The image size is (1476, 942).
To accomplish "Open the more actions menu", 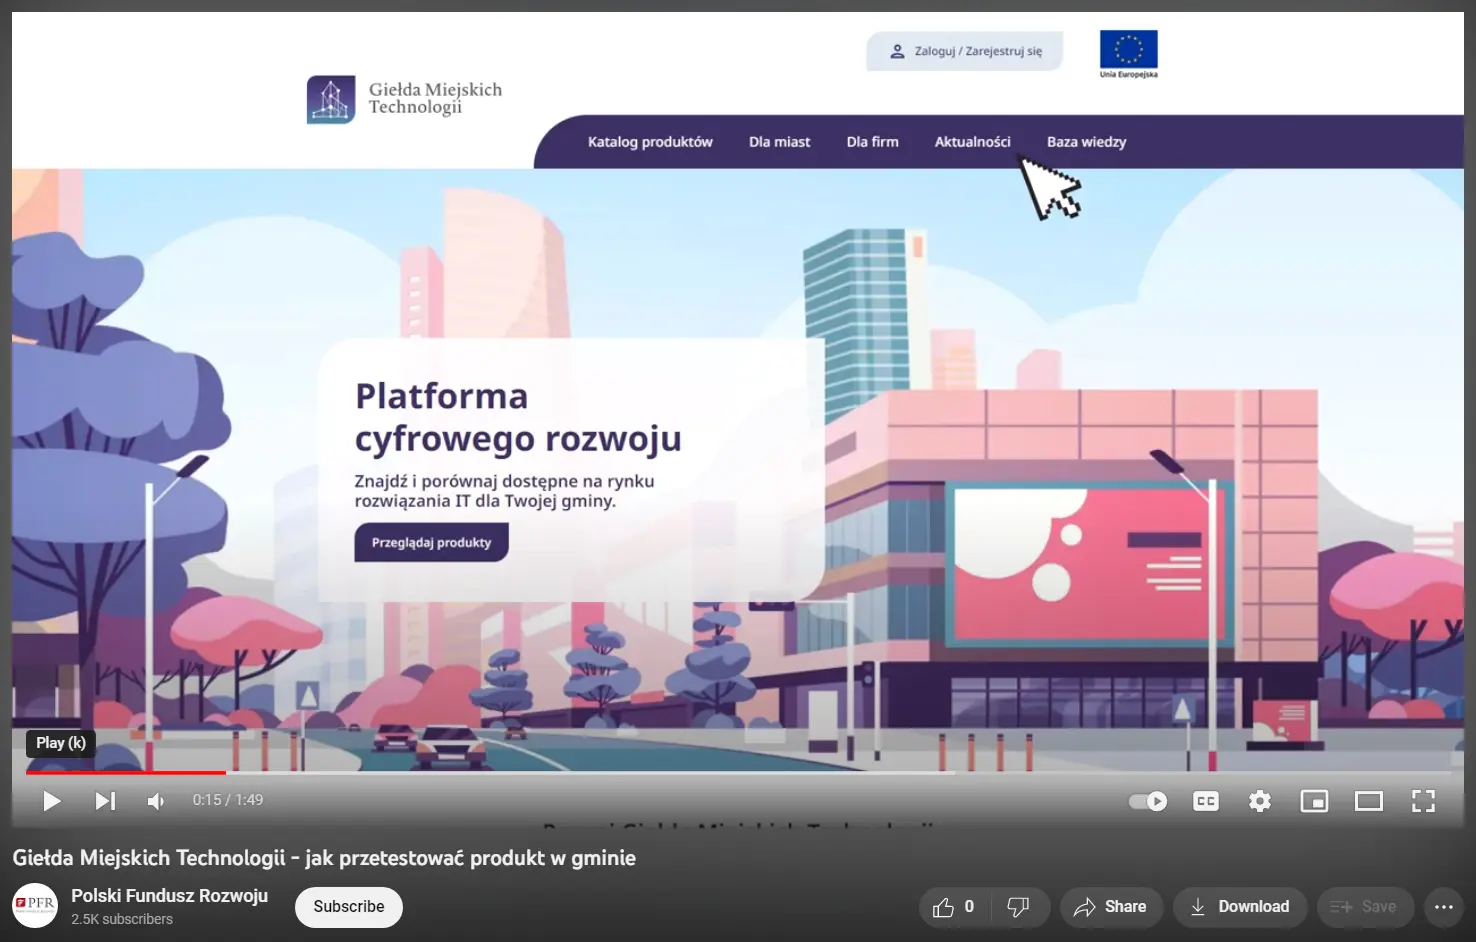I will tap(1444, 907).
